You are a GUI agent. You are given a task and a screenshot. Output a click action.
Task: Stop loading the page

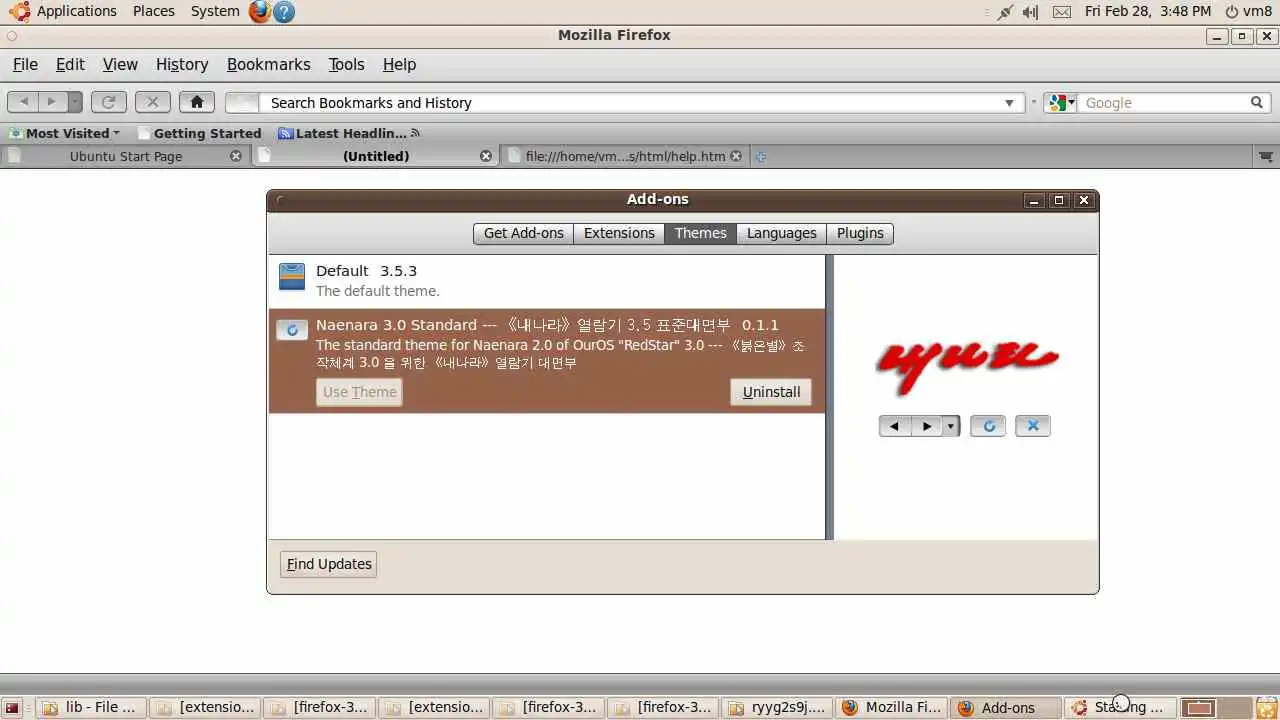[x=152, y=102]
